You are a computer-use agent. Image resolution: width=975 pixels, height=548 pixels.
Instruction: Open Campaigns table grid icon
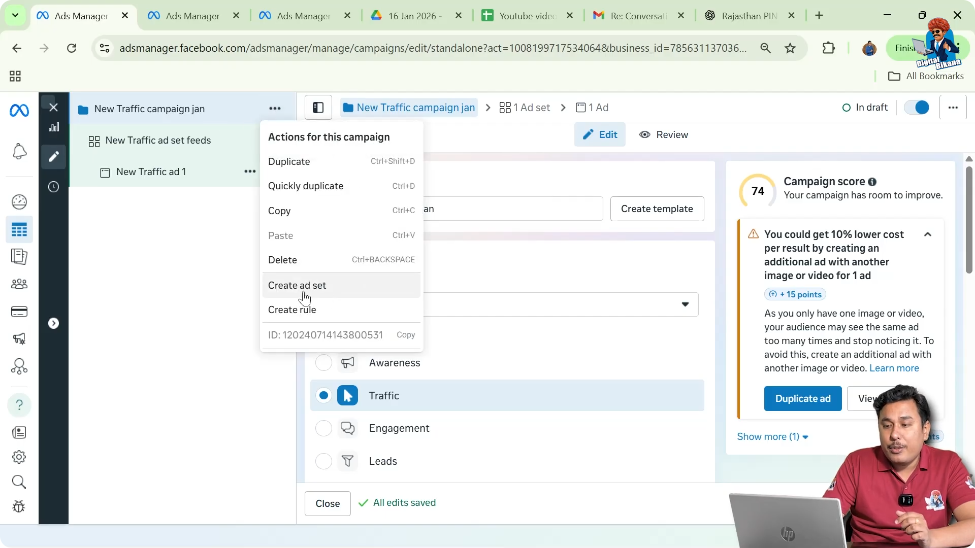[x=19, y=230]
